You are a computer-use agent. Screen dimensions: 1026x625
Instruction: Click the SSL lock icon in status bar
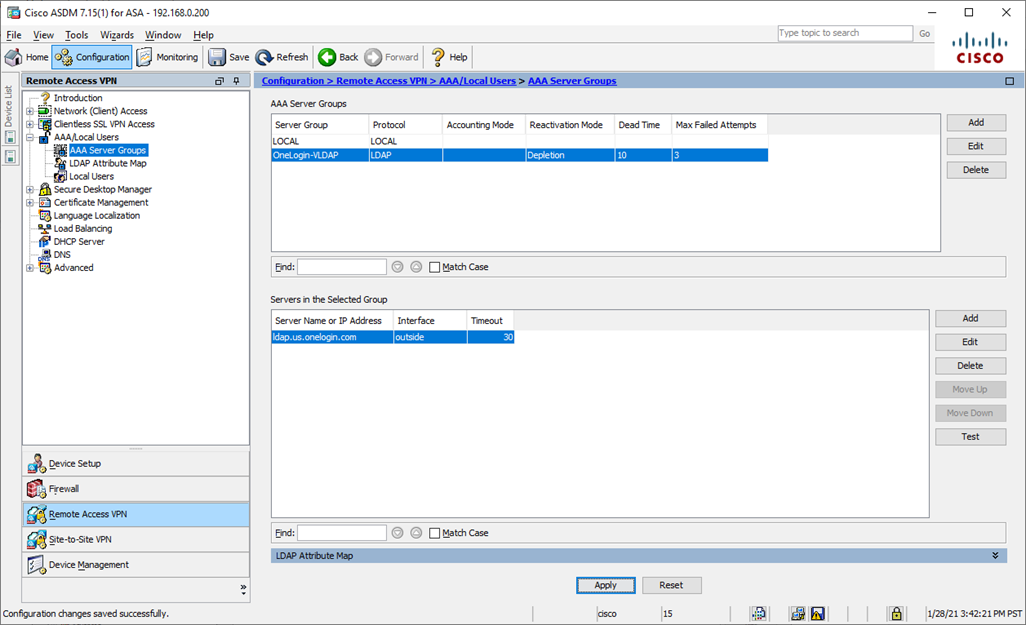tap(898, 612)
